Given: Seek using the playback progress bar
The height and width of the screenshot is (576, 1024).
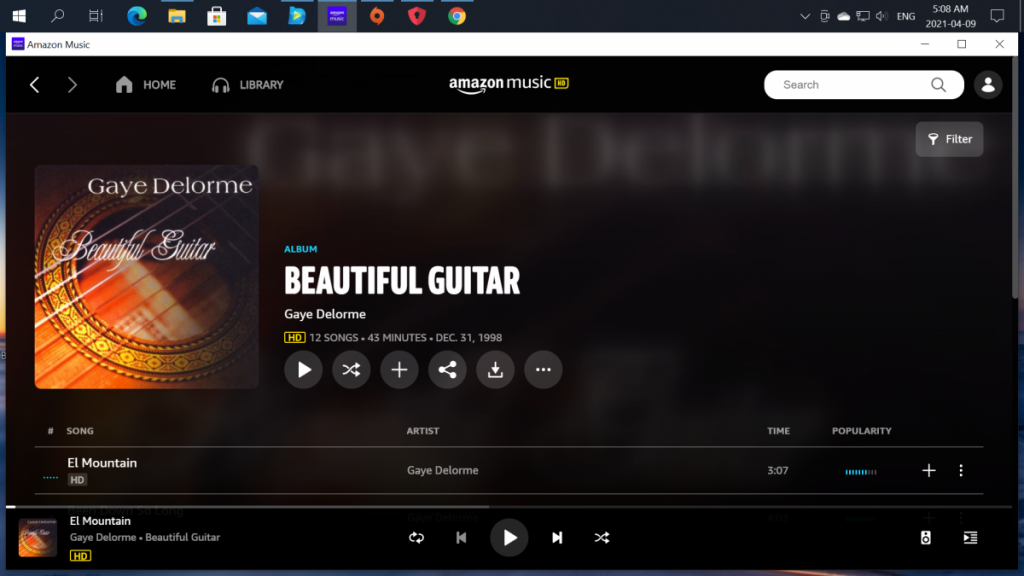Looking at the screenshot, I should (509, 506).
